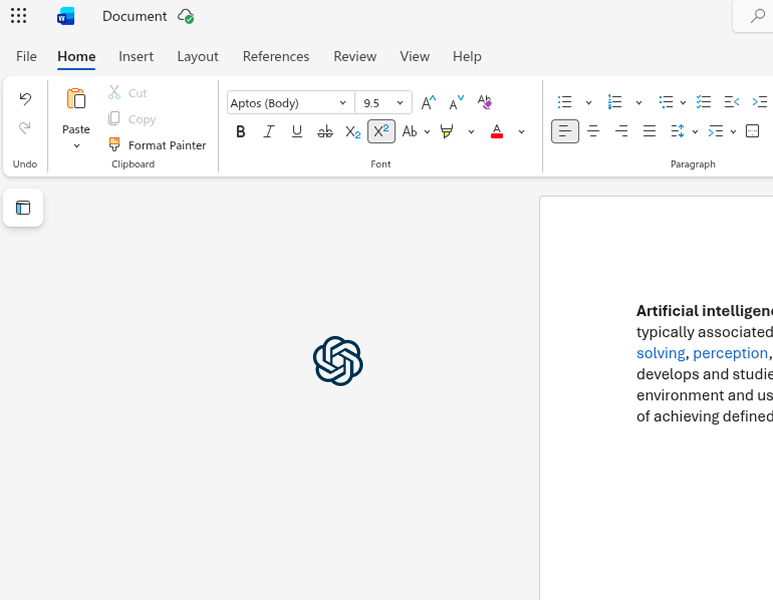Open the Insert tab
The image size is (773, 600).
(x=136, y=56)
